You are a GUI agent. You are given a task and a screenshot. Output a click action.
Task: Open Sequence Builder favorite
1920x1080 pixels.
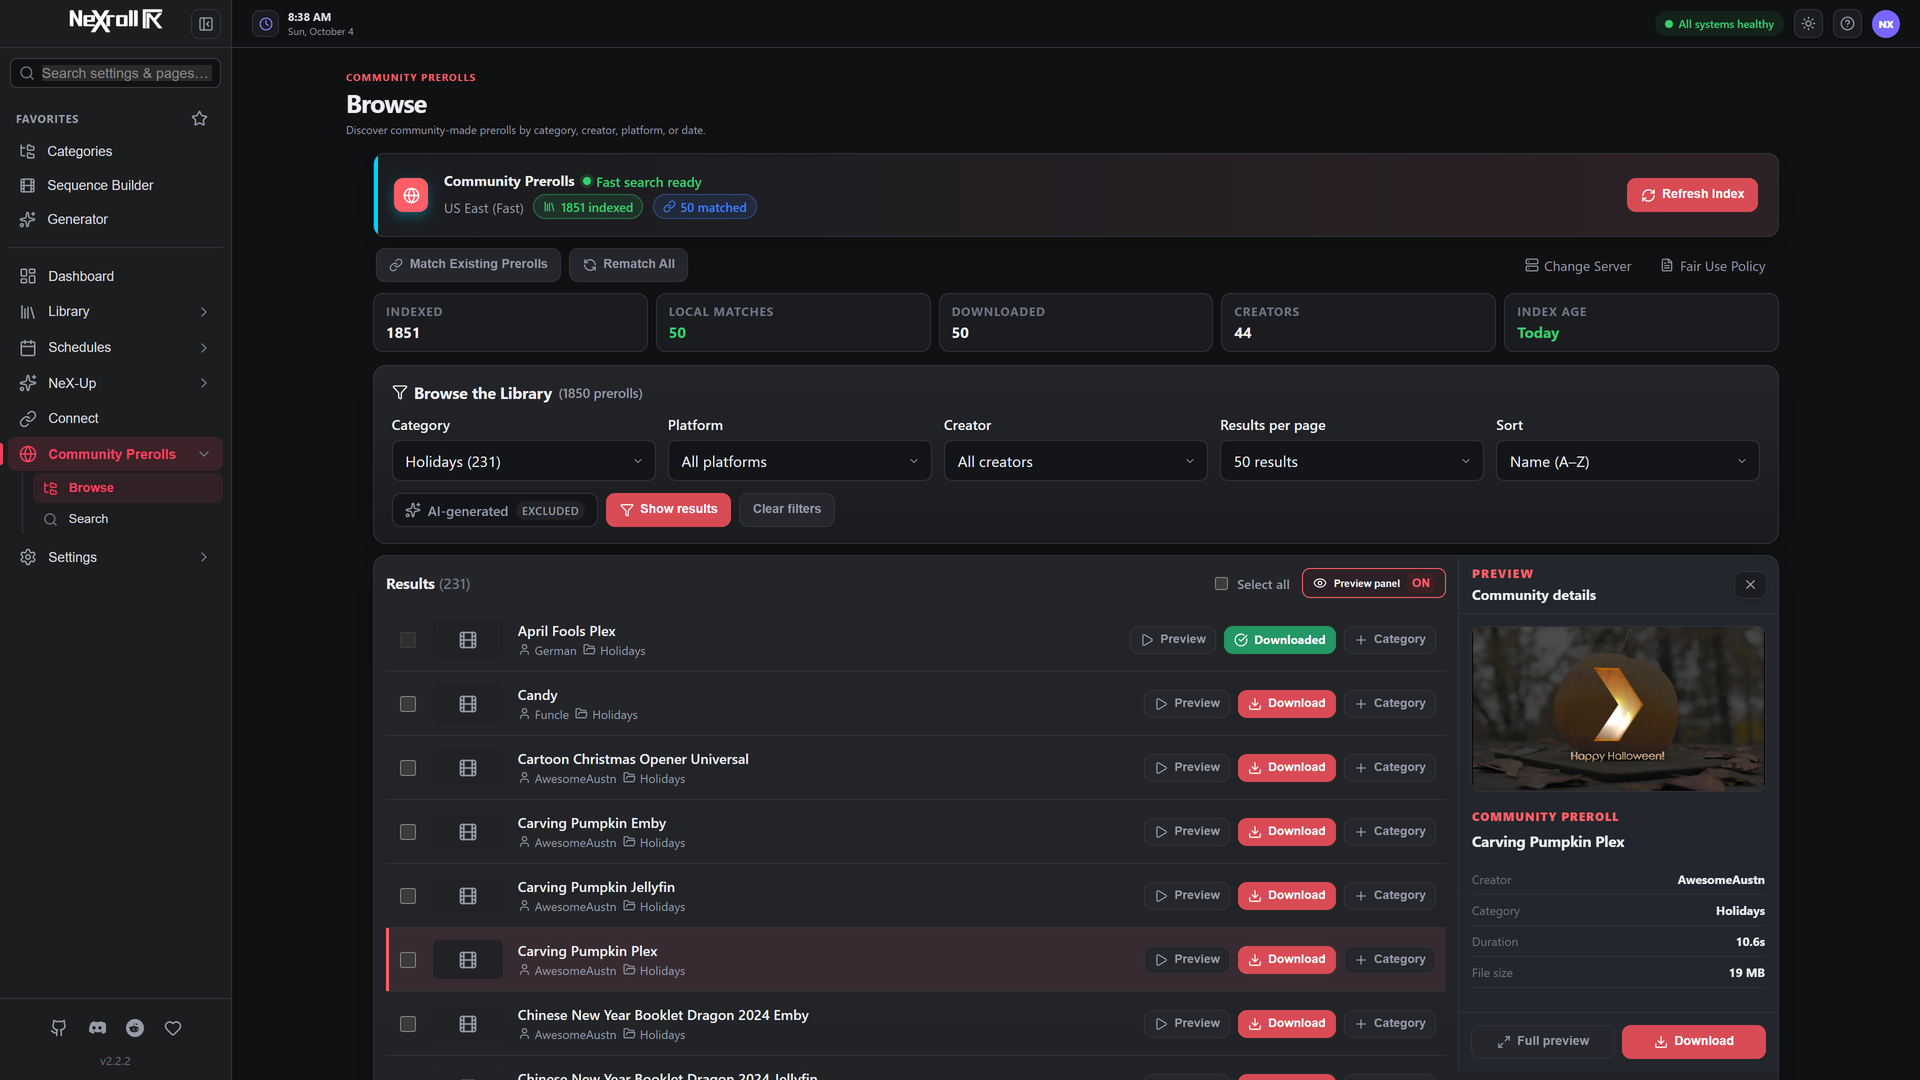[115, 185]
